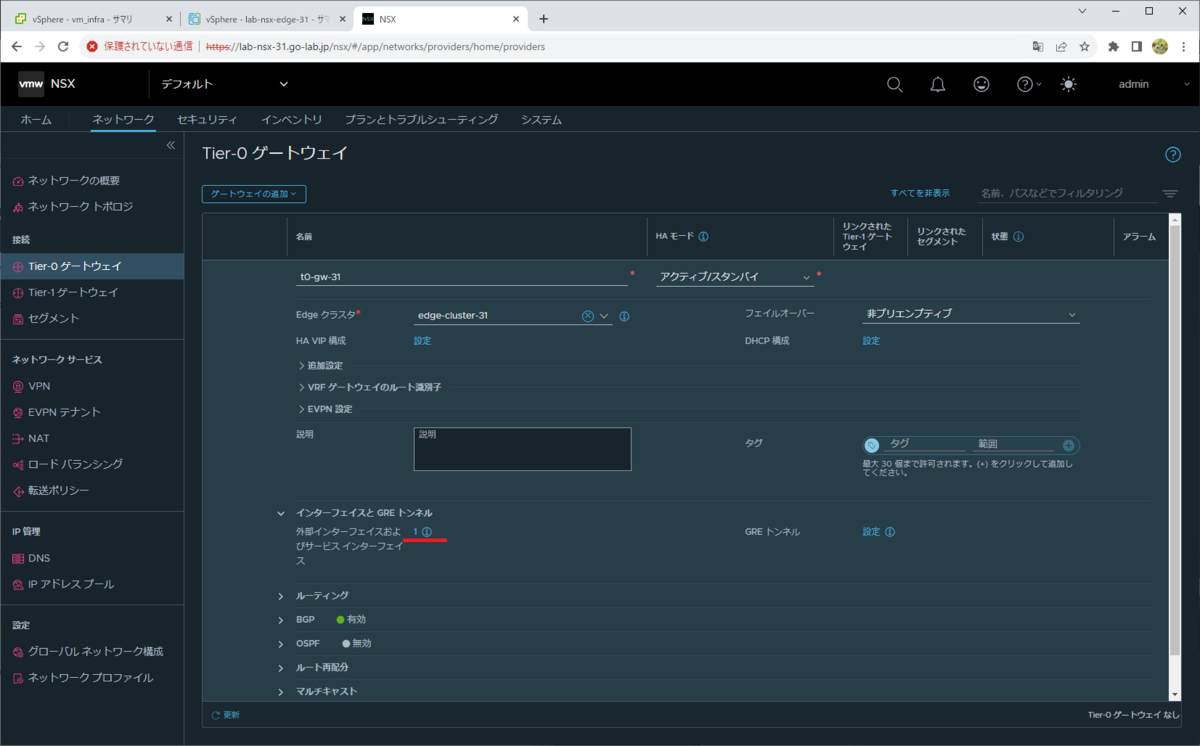Open the filter options icon
Screen dimensions: 1200x746
(x=1170, y=193)
